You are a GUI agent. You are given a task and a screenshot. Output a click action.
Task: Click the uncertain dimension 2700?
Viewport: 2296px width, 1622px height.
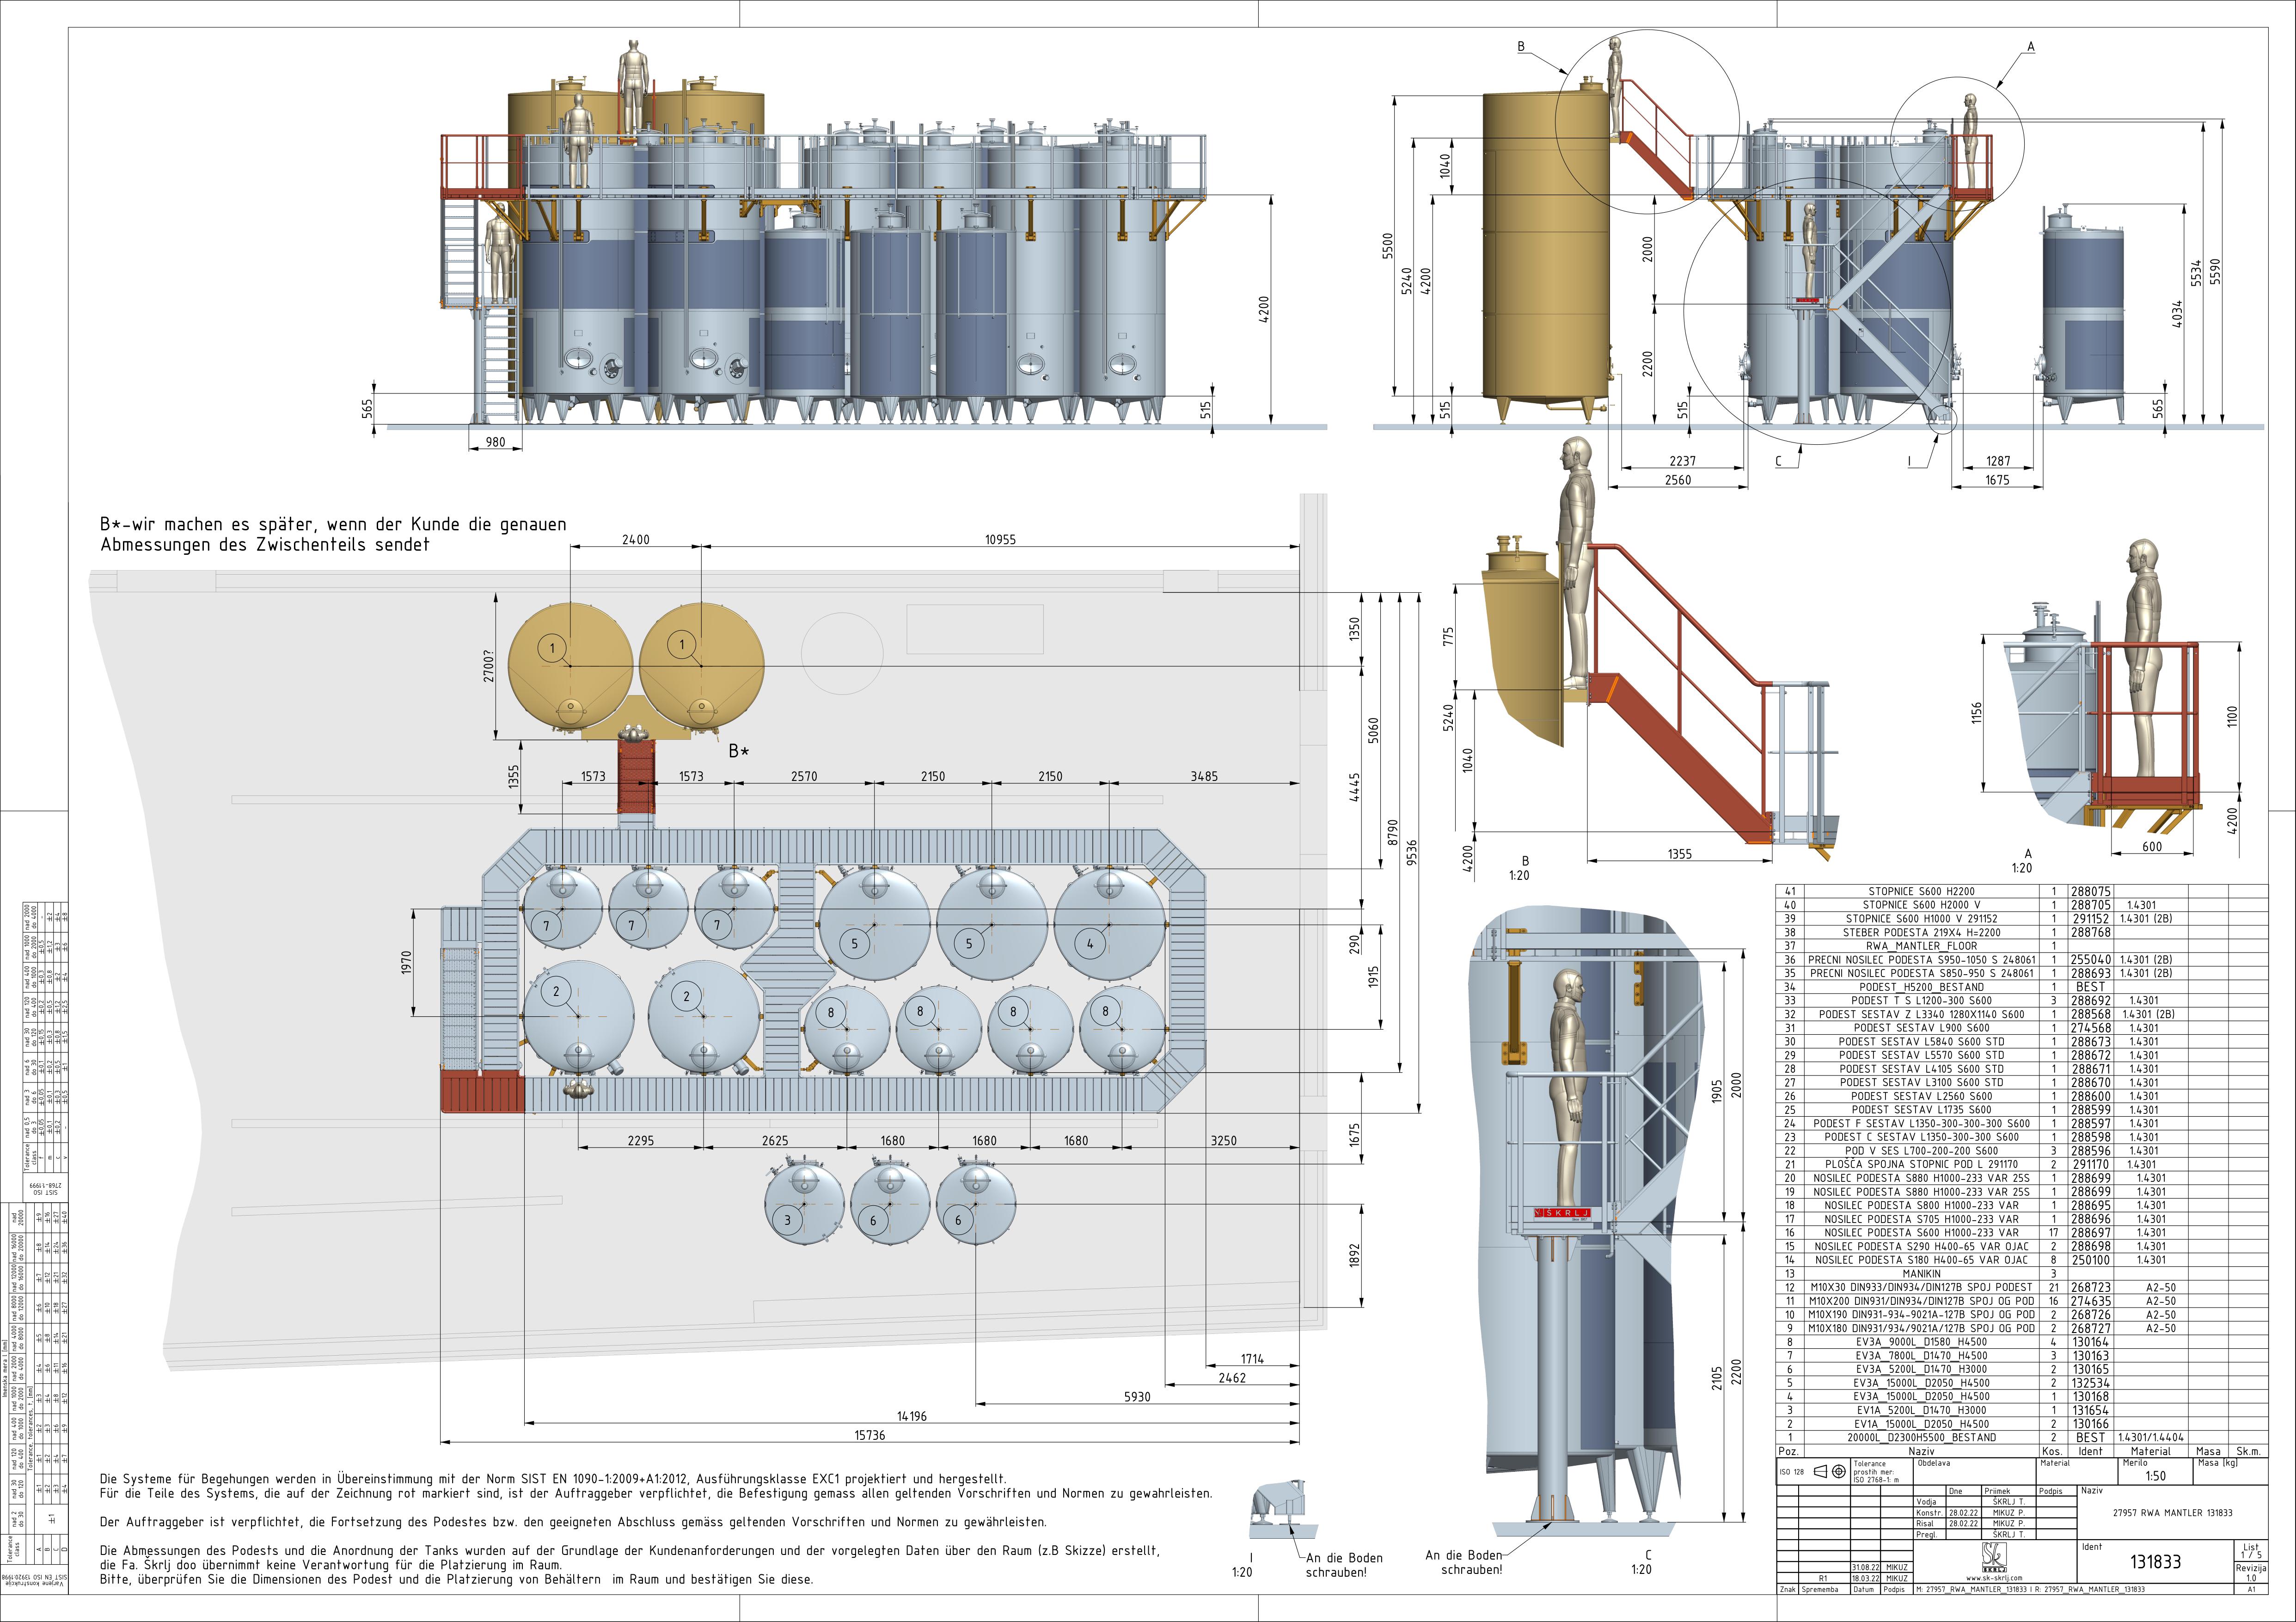pyautogui.click(x=488, y=666)
